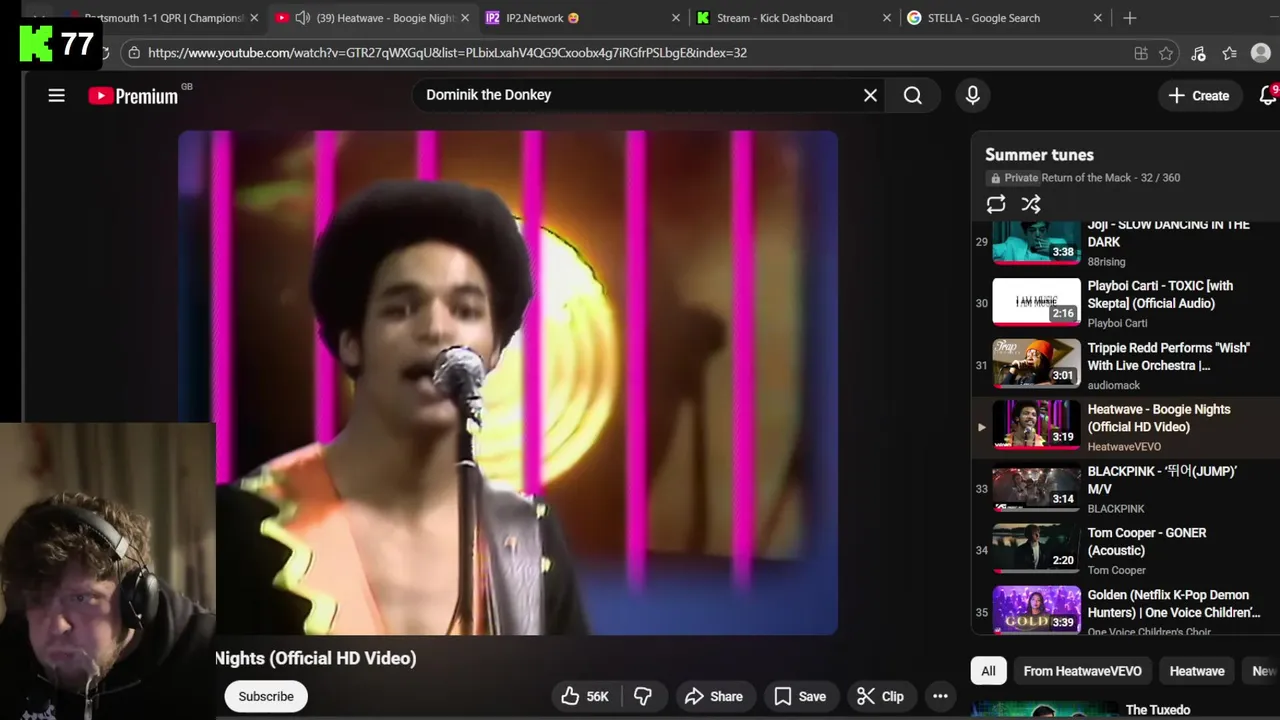The height and width of the screenshot is (720, 1280).
Task: Mute the Heatwave tab audio icon
Action: pos(303,18)
